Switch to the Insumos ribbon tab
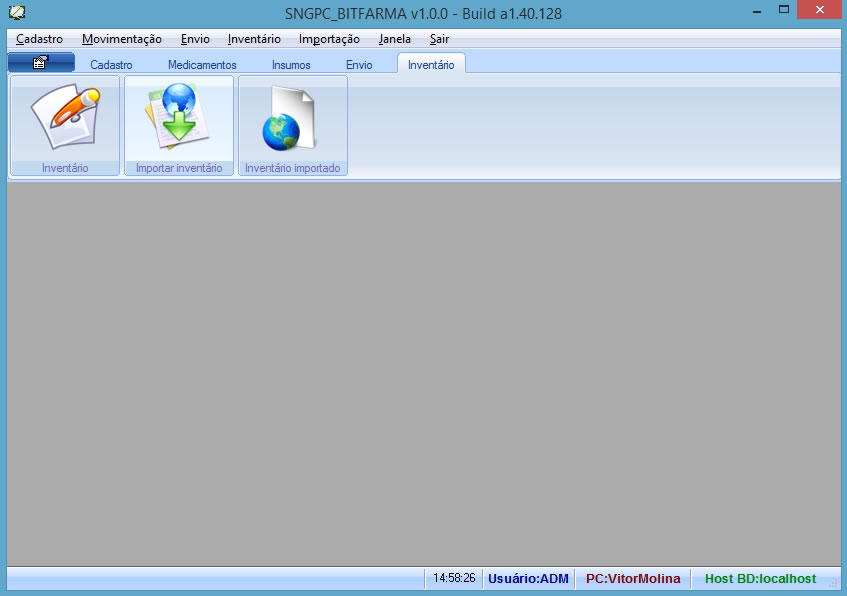The width and height of the screenshot is (847, 596). pos(291,64)
